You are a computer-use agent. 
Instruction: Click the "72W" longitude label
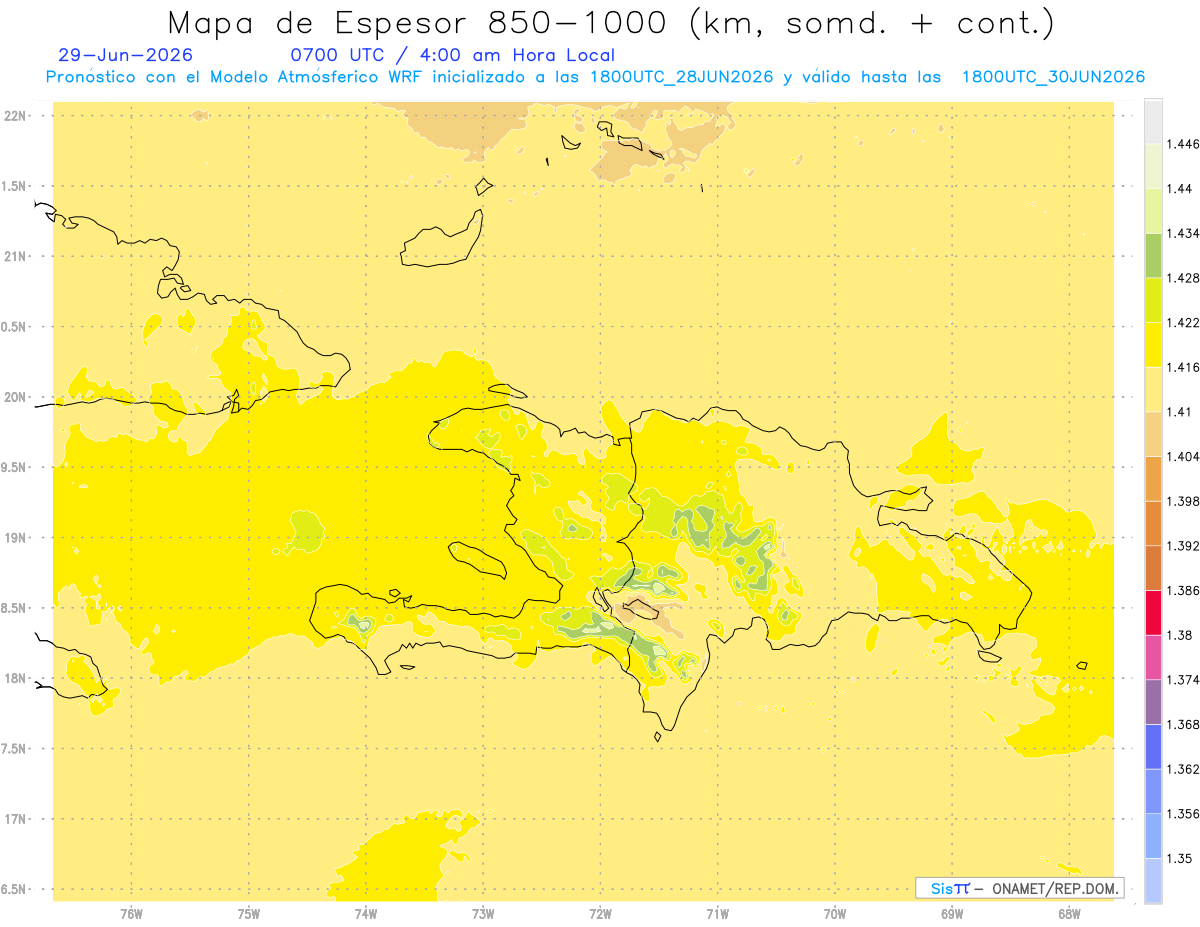point(601,914)
